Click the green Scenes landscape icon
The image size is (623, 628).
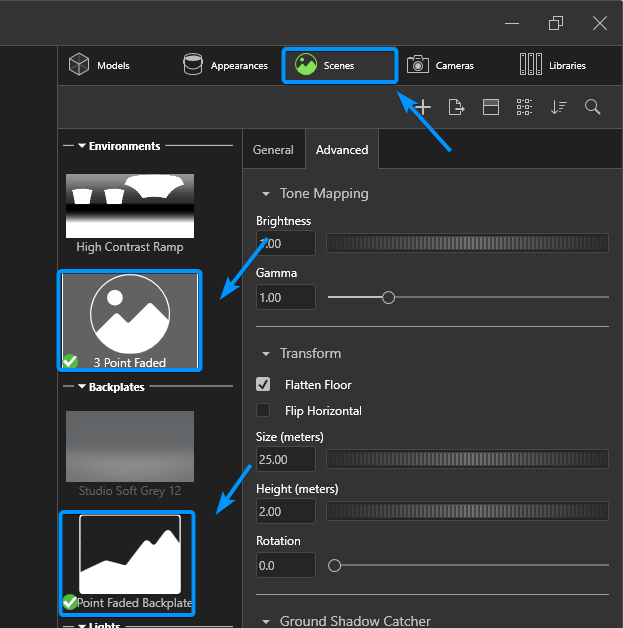coord(306,64)
